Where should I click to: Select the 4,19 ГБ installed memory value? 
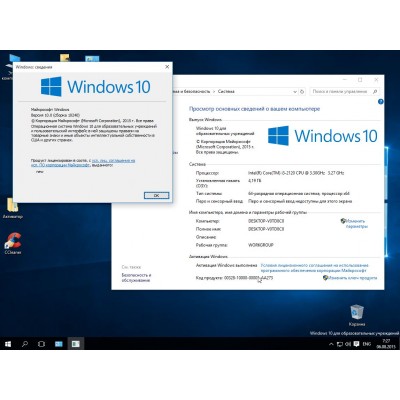pyautogui.click(x=255, y=181)
